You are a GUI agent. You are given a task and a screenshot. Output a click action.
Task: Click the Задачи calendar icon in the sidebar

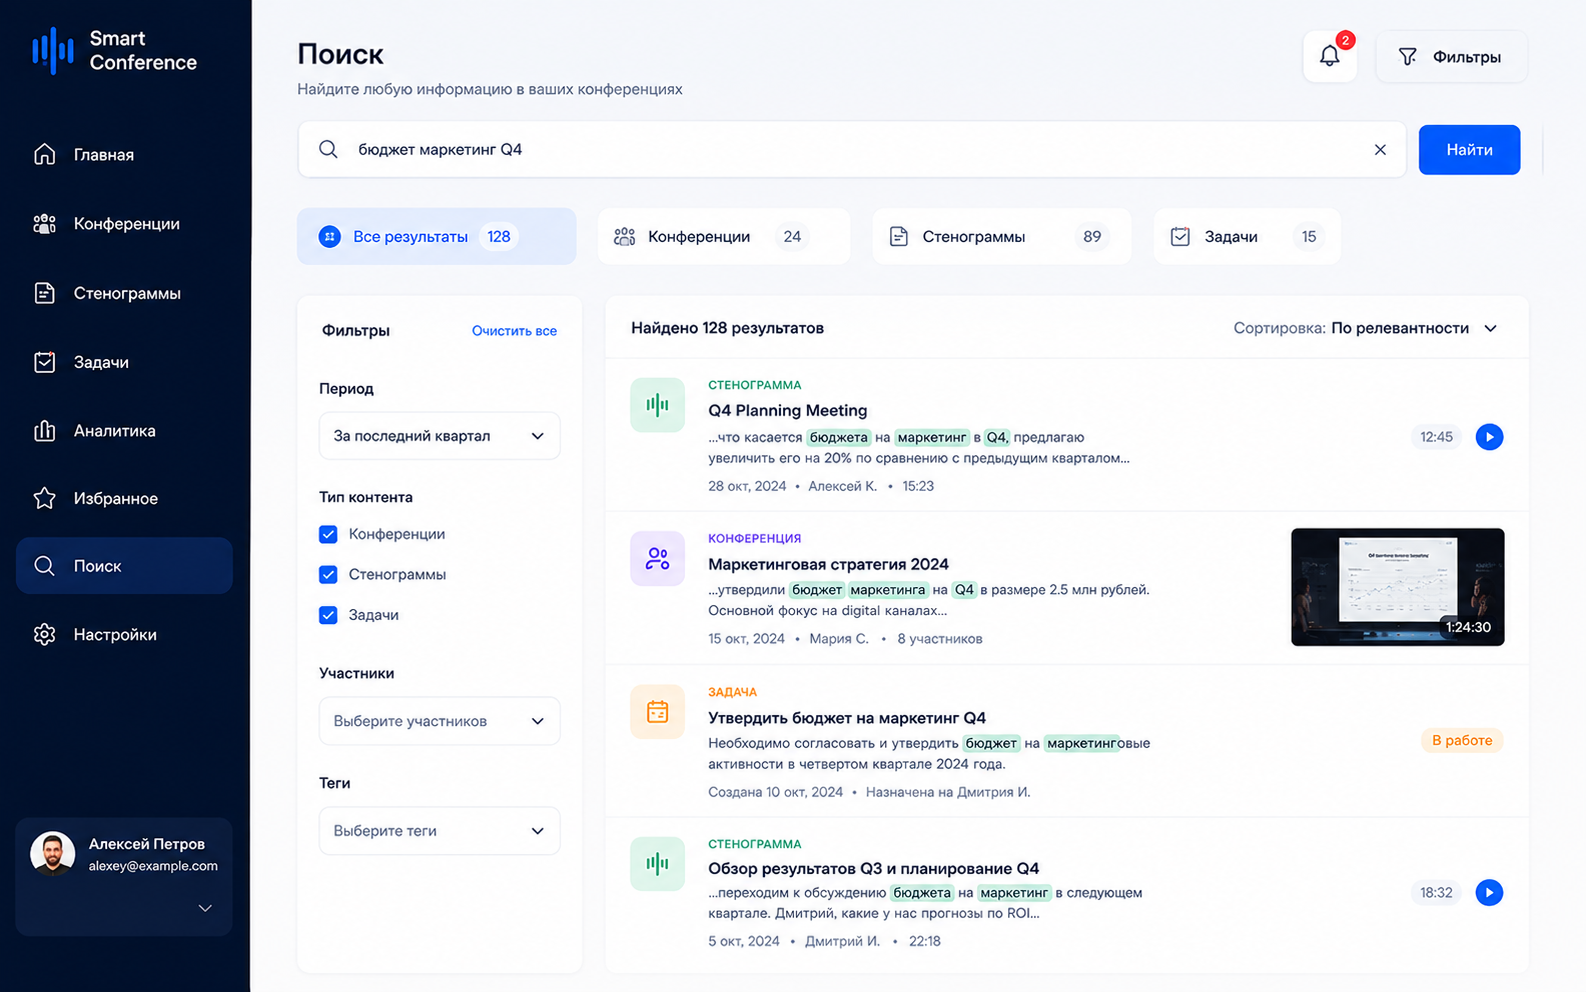(44, 362)
